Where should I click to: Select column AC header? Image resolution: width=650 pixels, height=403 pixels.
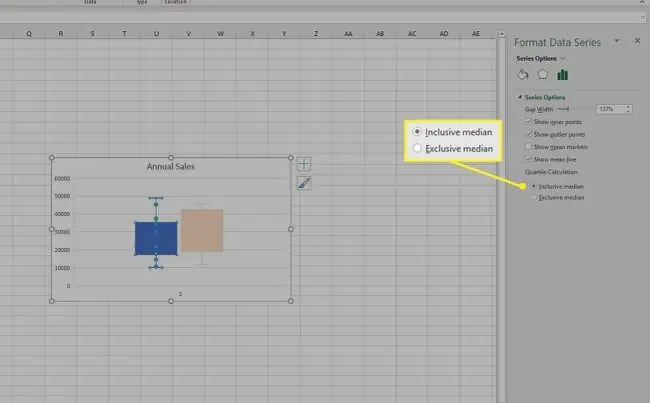(x=412, y=34)
